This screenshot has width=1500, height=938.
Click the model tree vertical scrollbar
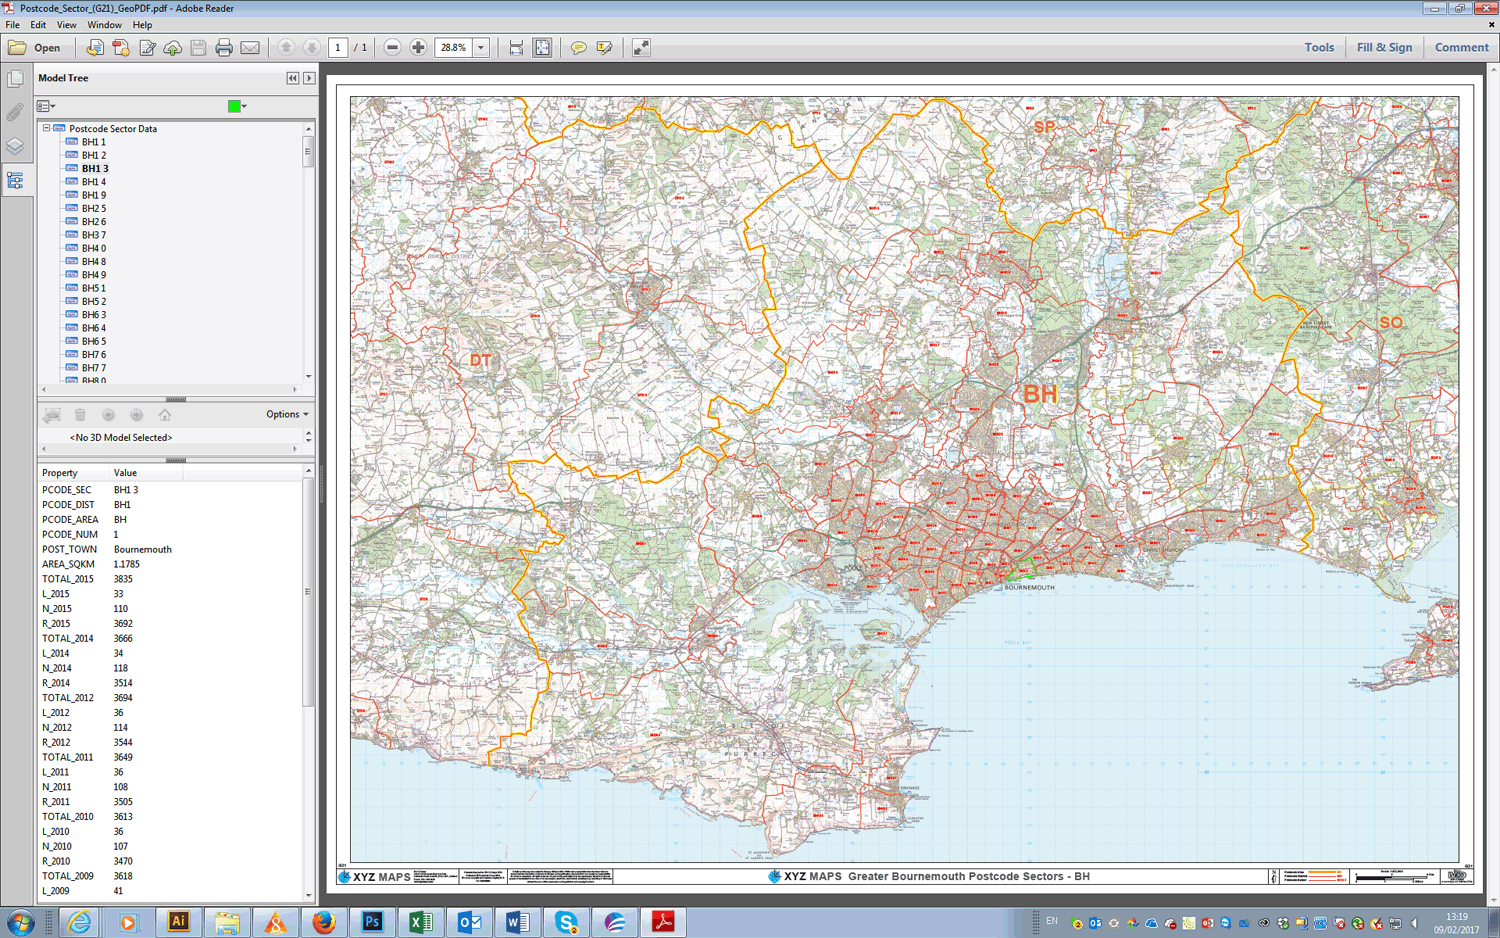pyautogui.click(x=308, y=252)
